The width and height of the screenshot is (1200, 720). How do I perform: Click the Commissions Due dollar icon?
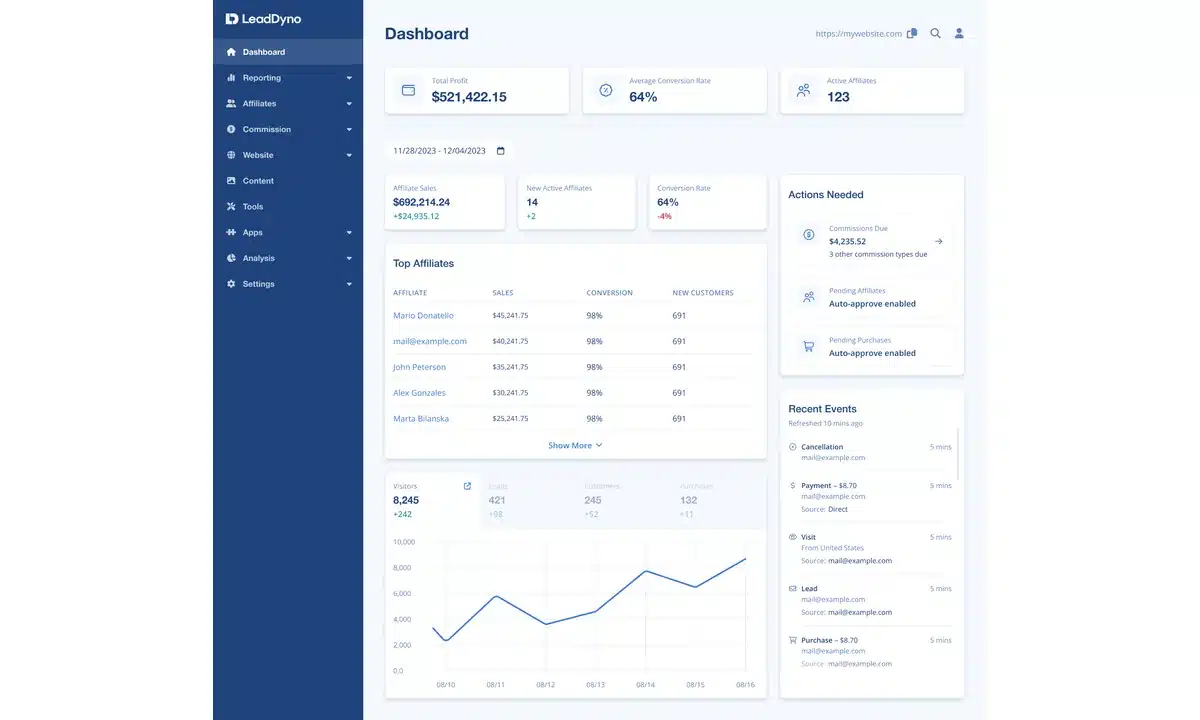(808, 235)
